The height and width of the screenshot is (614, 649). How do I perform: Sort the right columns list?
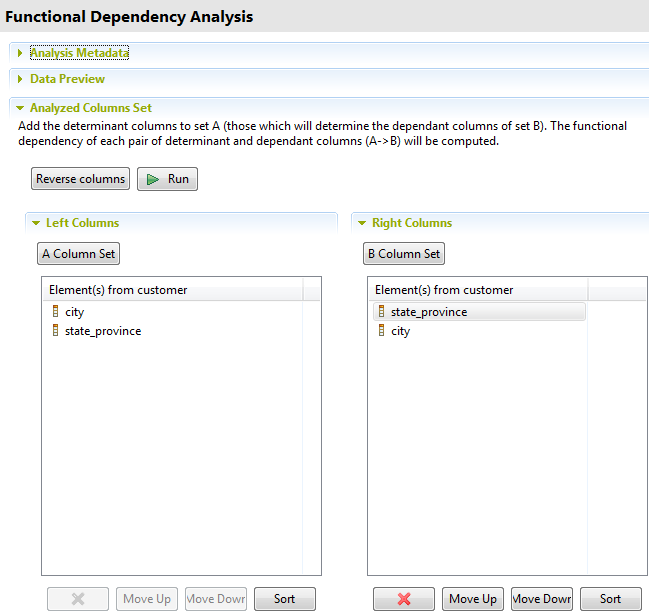click(610, 599)
